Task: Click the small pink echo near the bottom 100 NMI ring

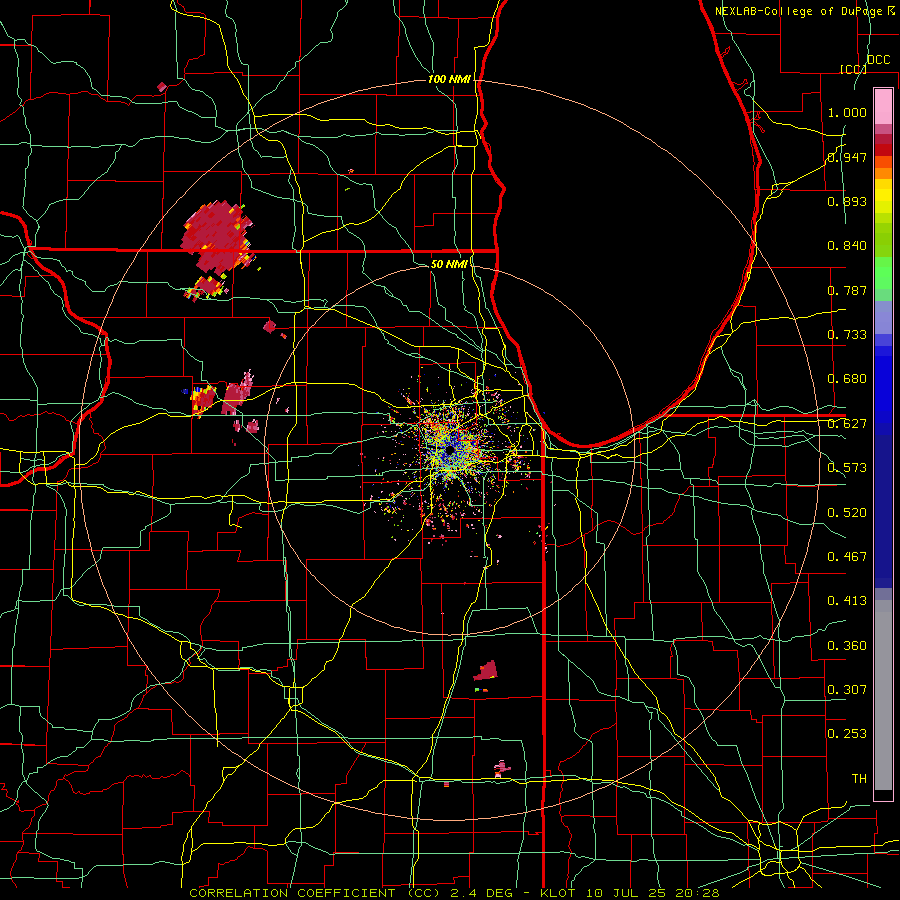Action: click(x=501, y=769)
